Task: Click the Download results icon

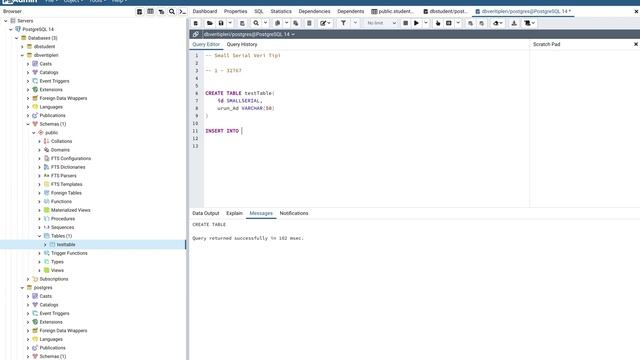Action: coord(514,23)
